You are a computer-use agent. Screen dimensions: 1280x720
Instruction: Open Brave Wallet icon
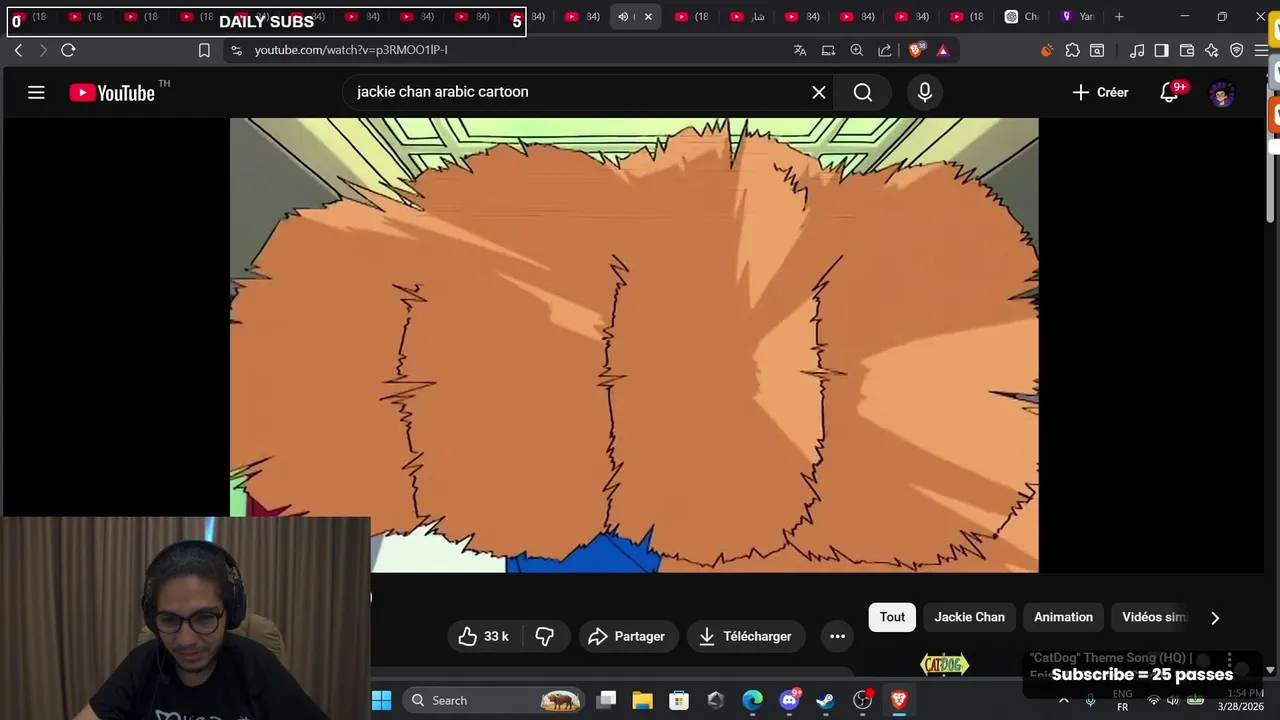pyautogui.click(x=1187, y=50)
